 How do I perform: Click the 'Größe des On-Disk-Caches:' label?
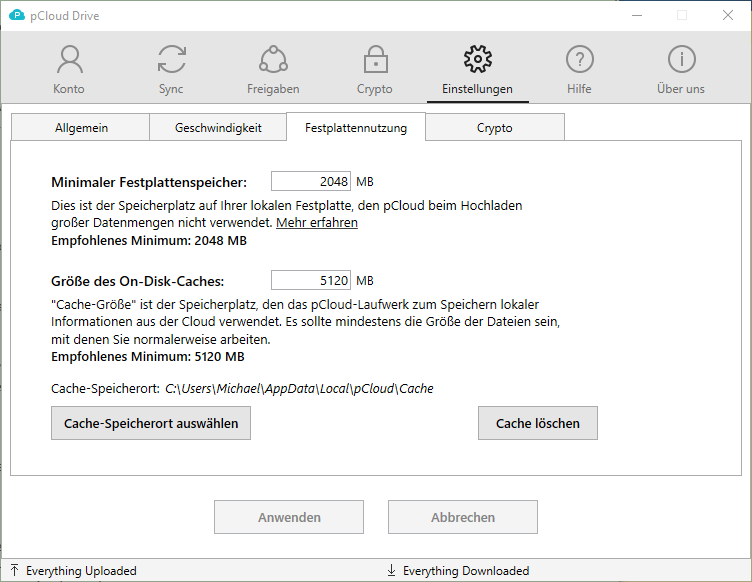coord(138,281)
